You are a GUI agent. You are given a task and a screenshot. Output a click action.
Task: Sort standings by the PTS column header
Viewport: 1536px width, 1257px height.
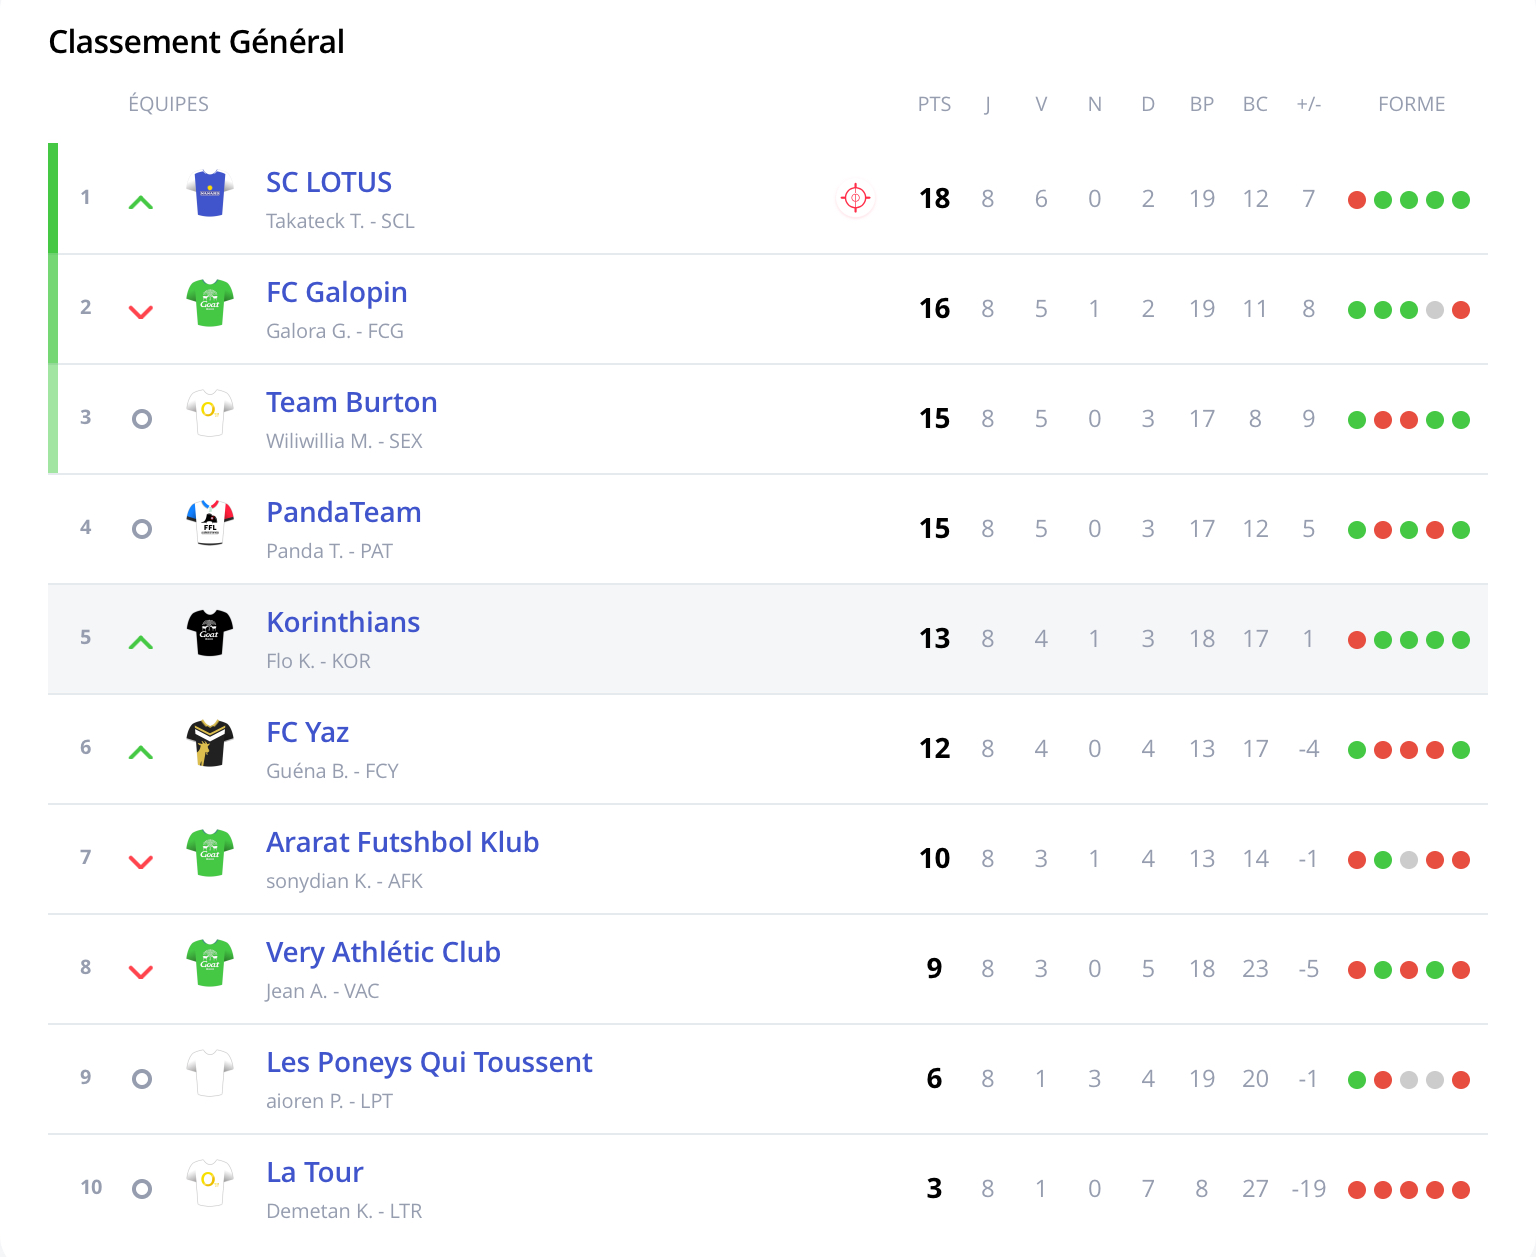click(x=934, y=104)
